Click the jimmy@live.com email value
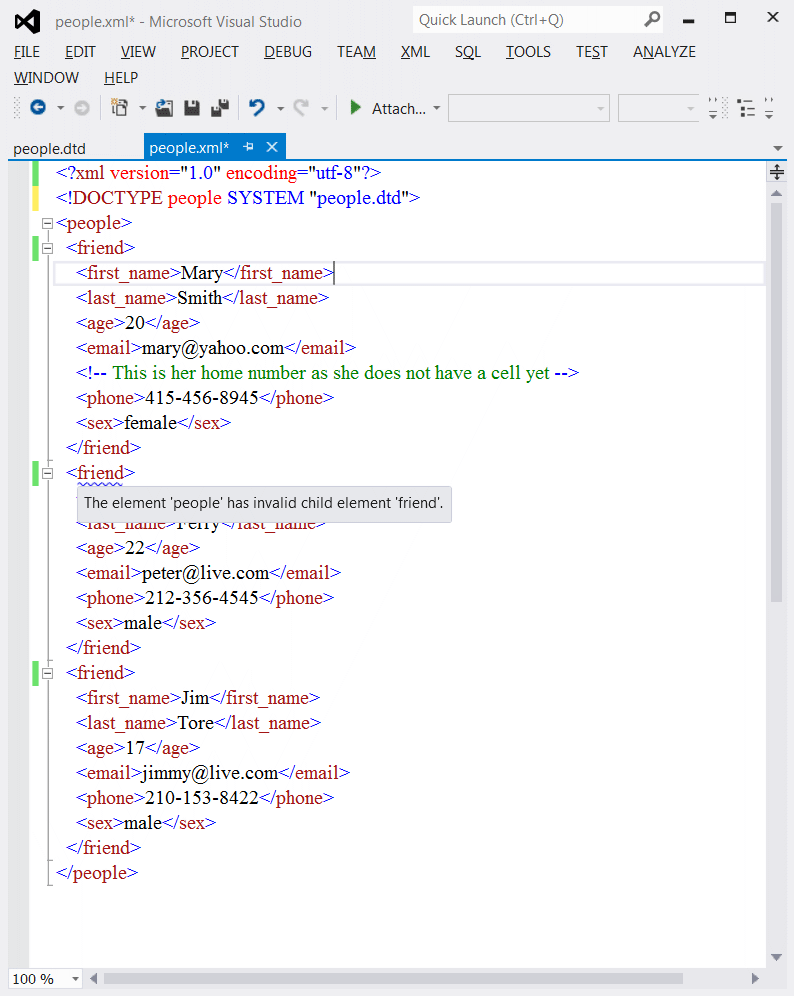The width and height of the screenshot is (794, 996). tap(210, 773)
